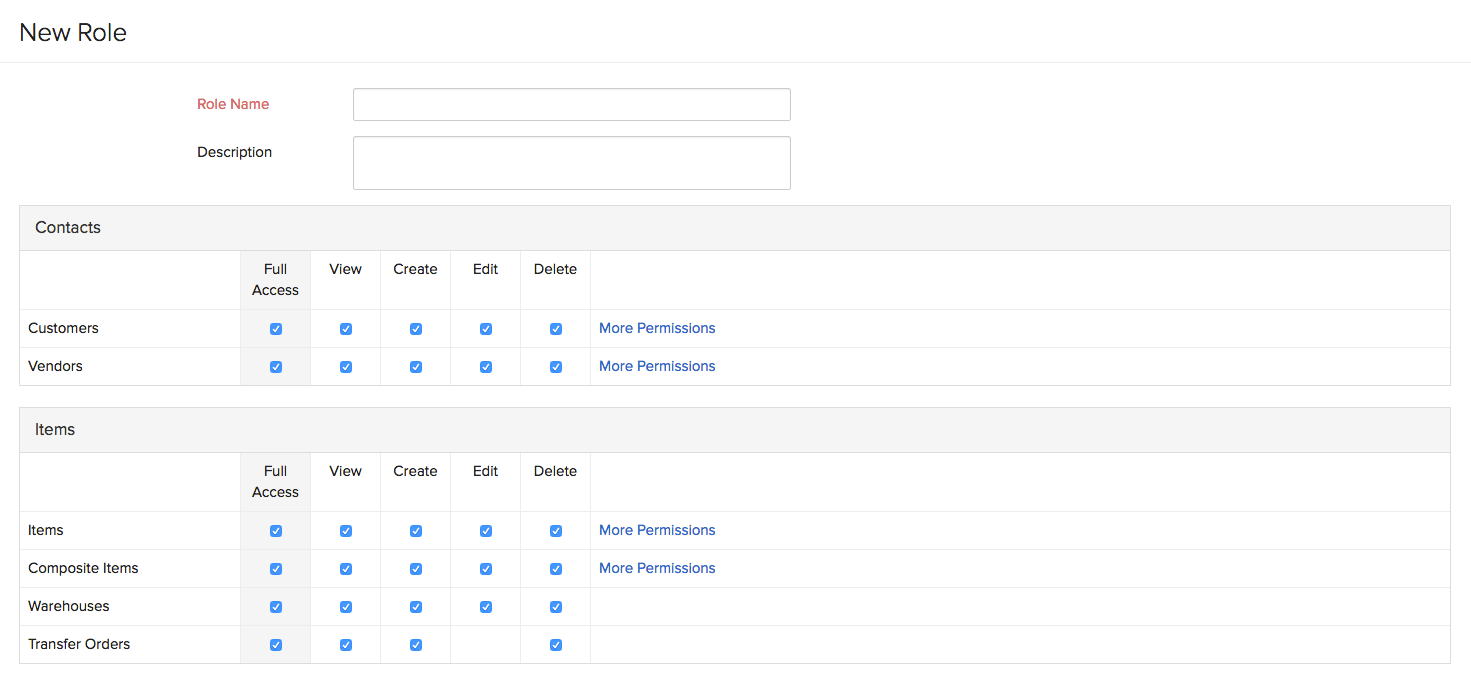Open More Permissions for Composite Items
The width and height of the screenshot is (1471, 676).
point(657,568)
